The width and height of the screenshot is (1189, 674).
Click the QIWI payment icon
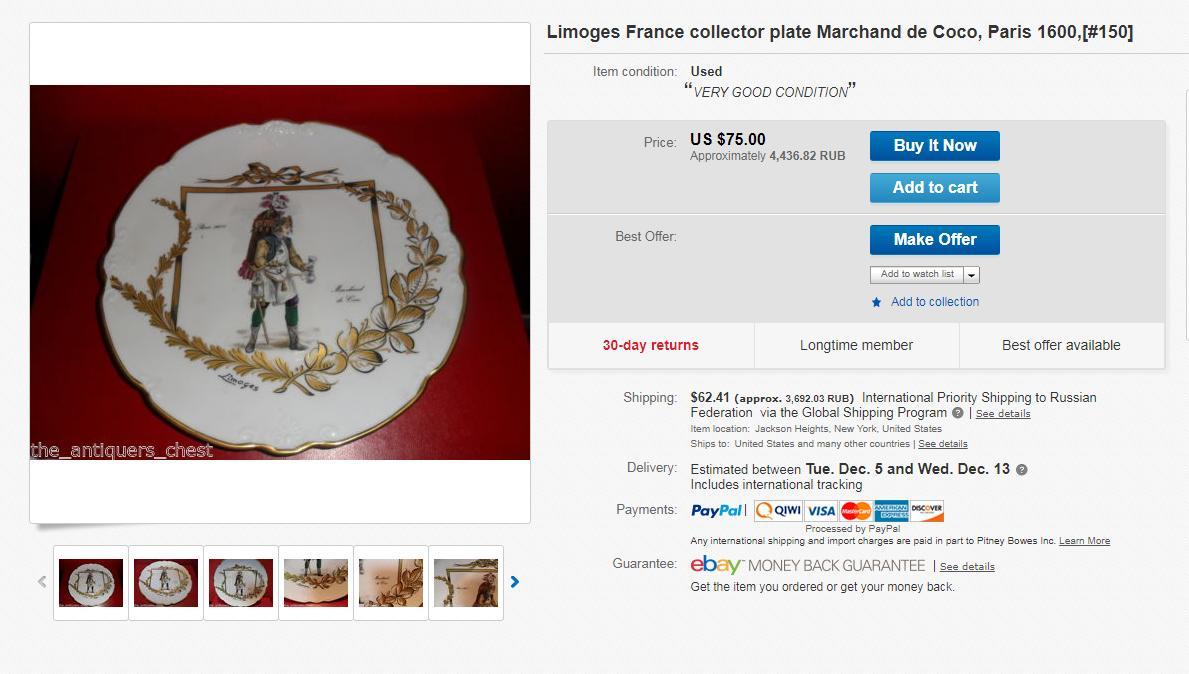778,511
